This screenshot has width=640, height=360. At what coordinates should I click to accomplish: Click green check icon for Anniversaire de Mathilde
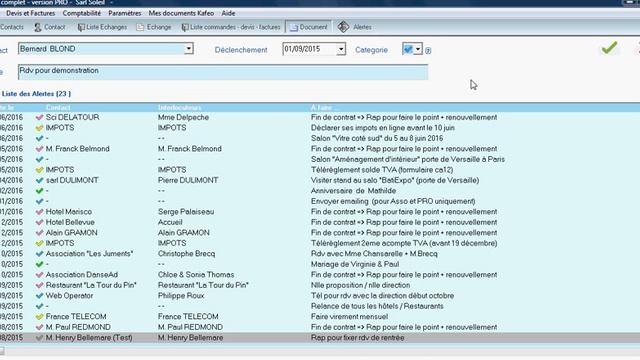tap(39, 191)
